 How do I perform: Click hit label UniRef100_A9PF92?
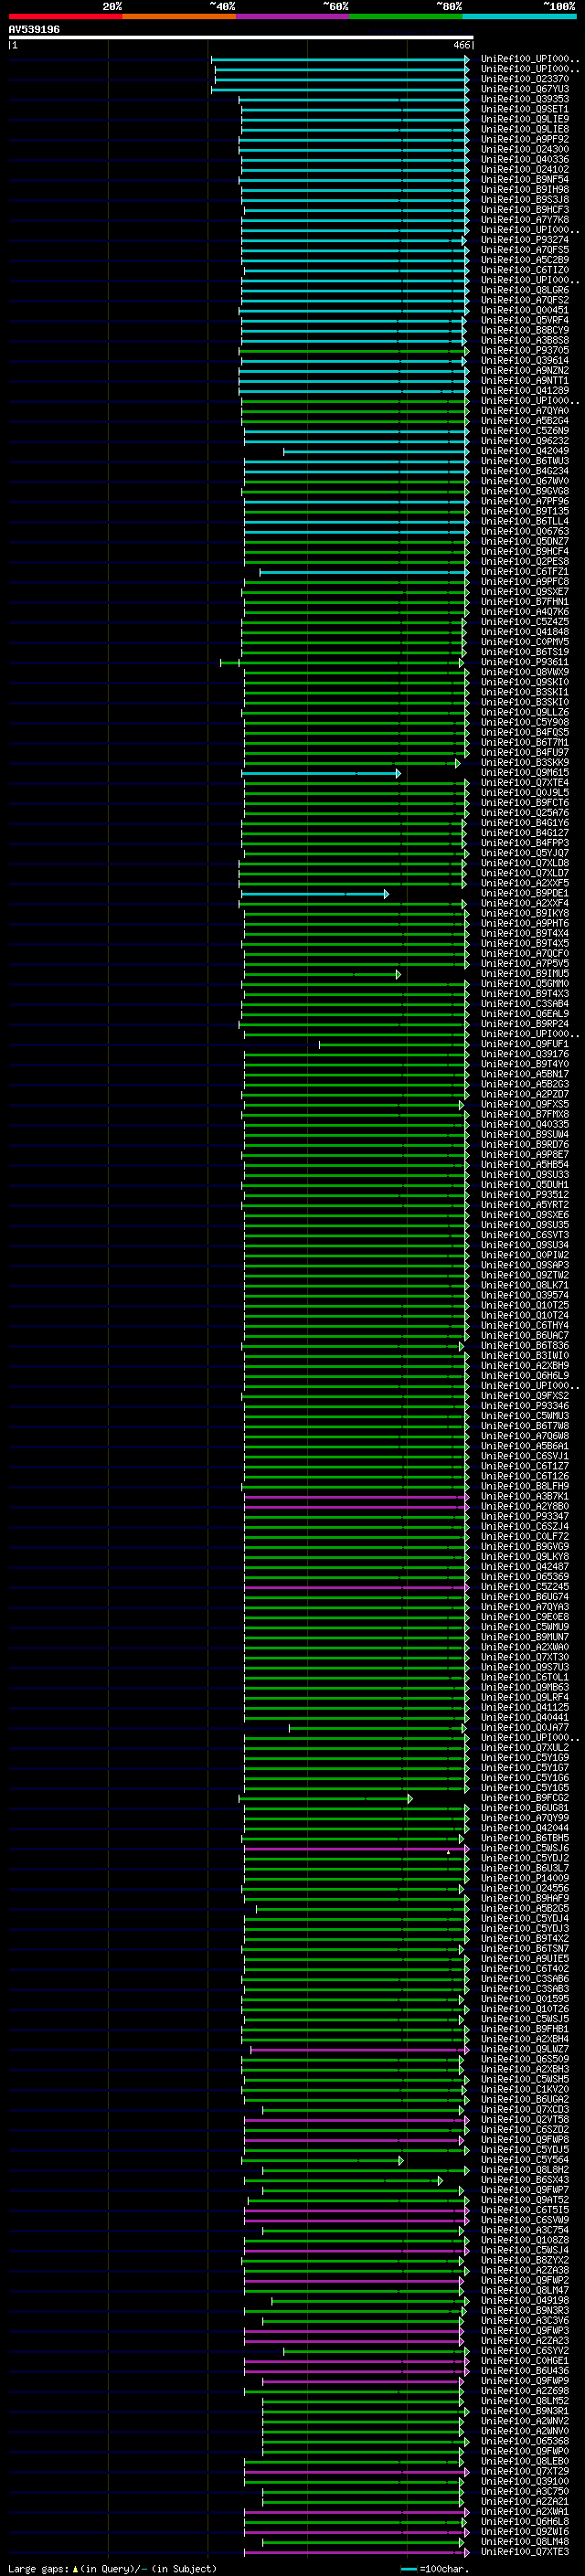(524, 139)
